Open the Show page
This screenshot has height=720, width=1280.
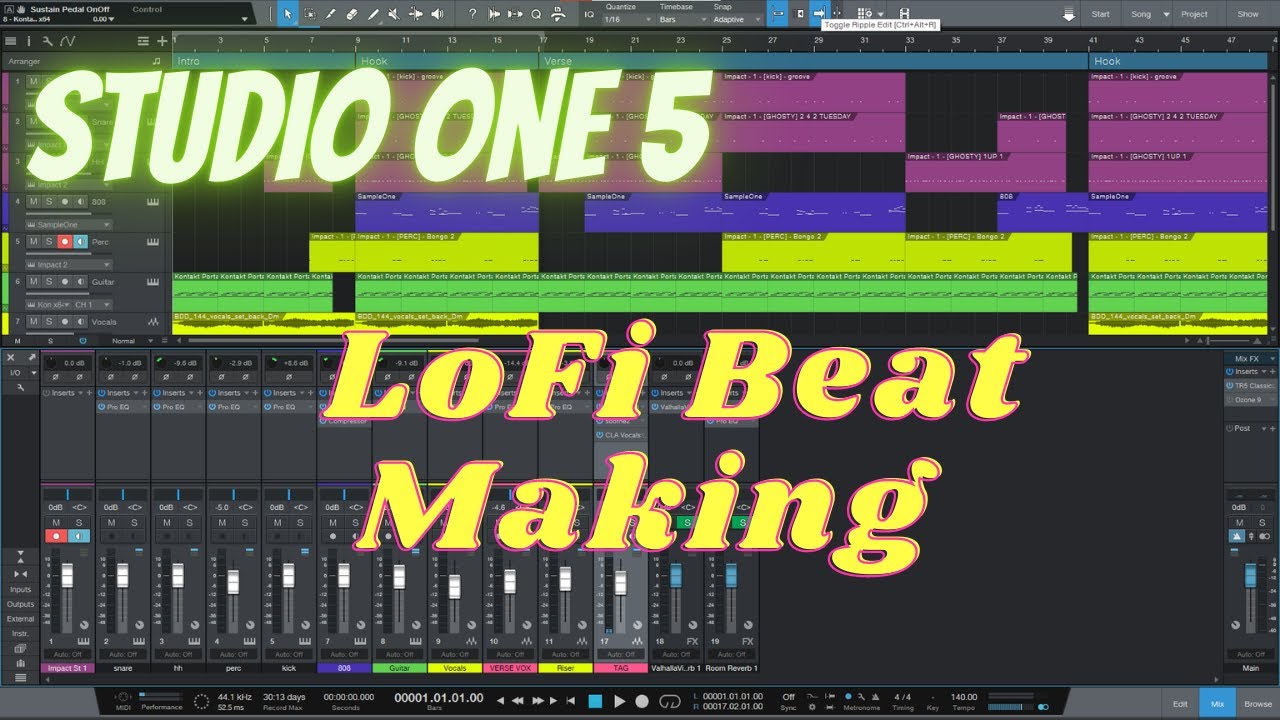[1248, 14]
